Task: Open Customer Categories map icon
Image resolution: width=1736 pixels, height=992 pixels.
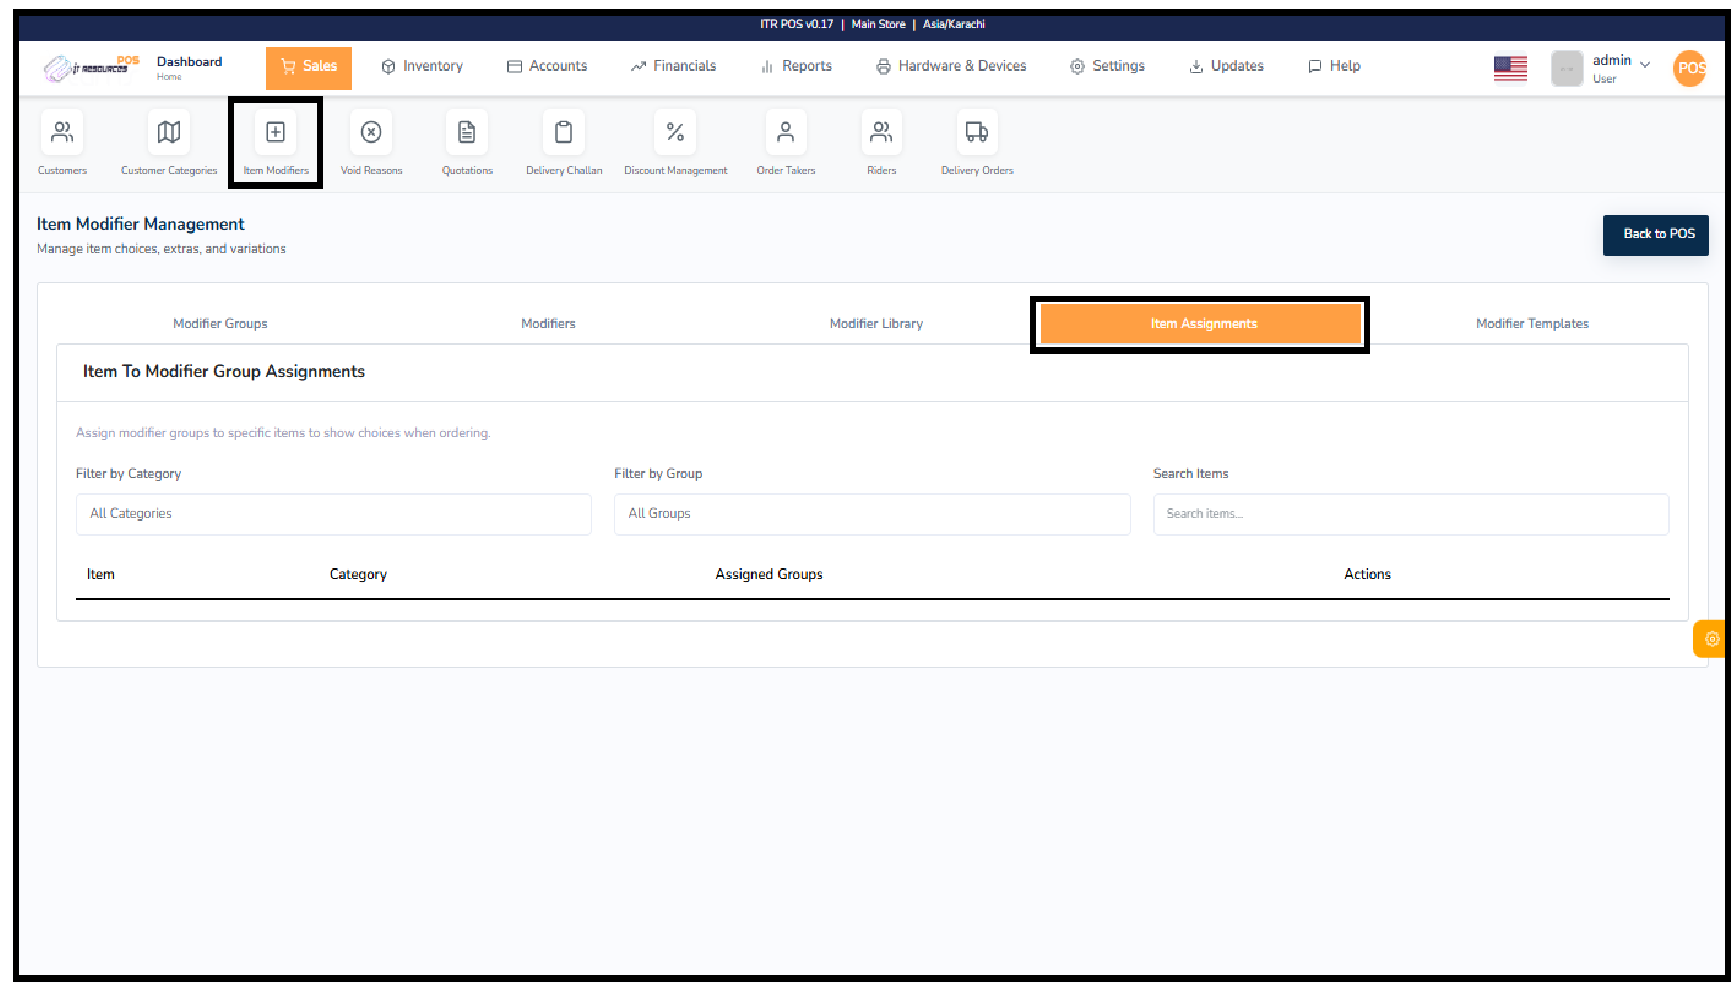Action: [169, 133]
